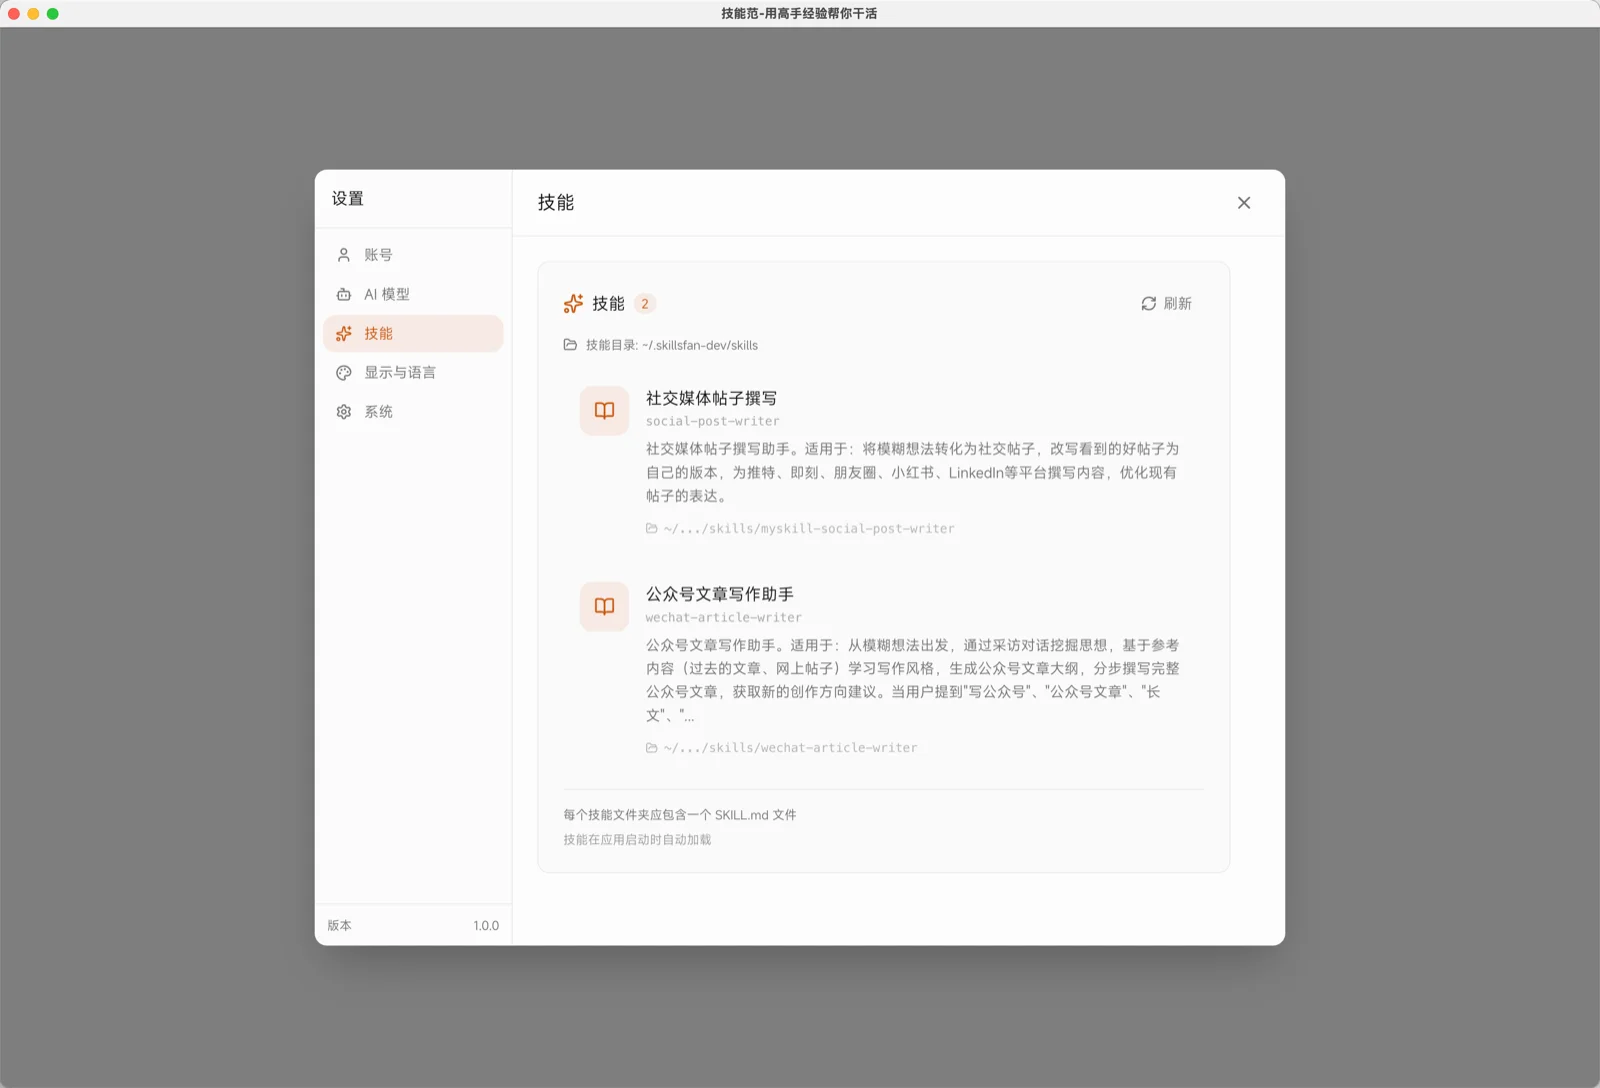
Task: Click the palette icon for 显示与语言
Action: tap(343, 372)
